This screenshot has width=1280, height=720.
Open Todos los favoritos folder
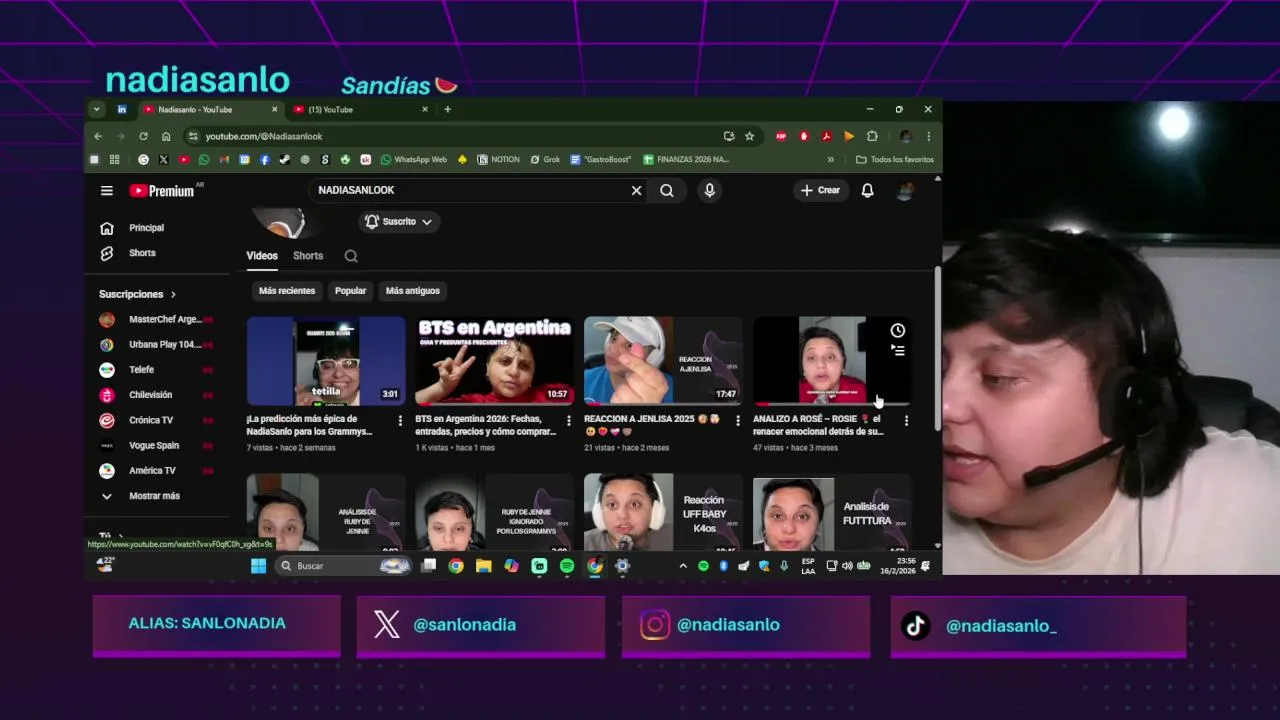click(x=895, y=159)
